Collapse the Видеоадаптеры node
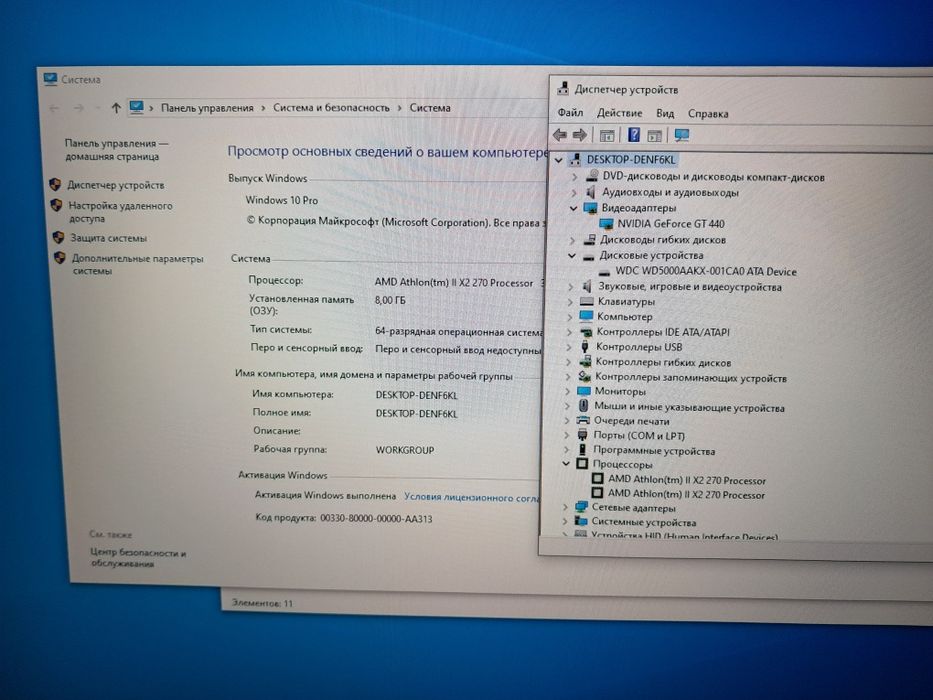 click(574, 208)
